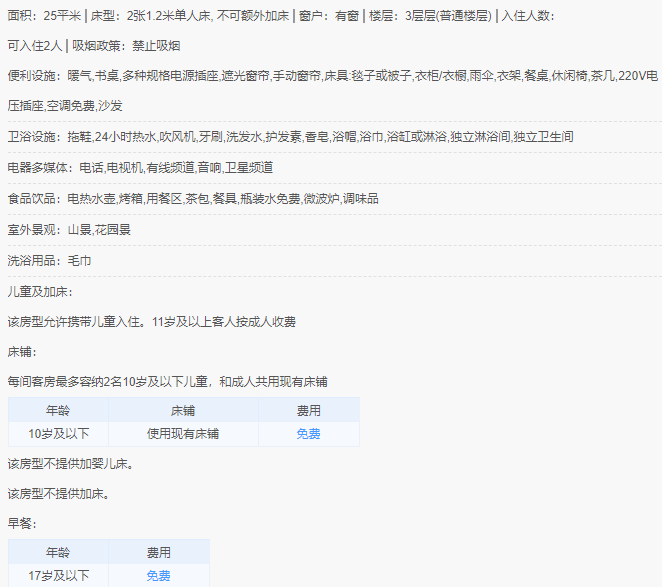Select the 10岁及以下 age cell
Image resolution: width=662 pixels, height=587 pixels.
[58, 434]
